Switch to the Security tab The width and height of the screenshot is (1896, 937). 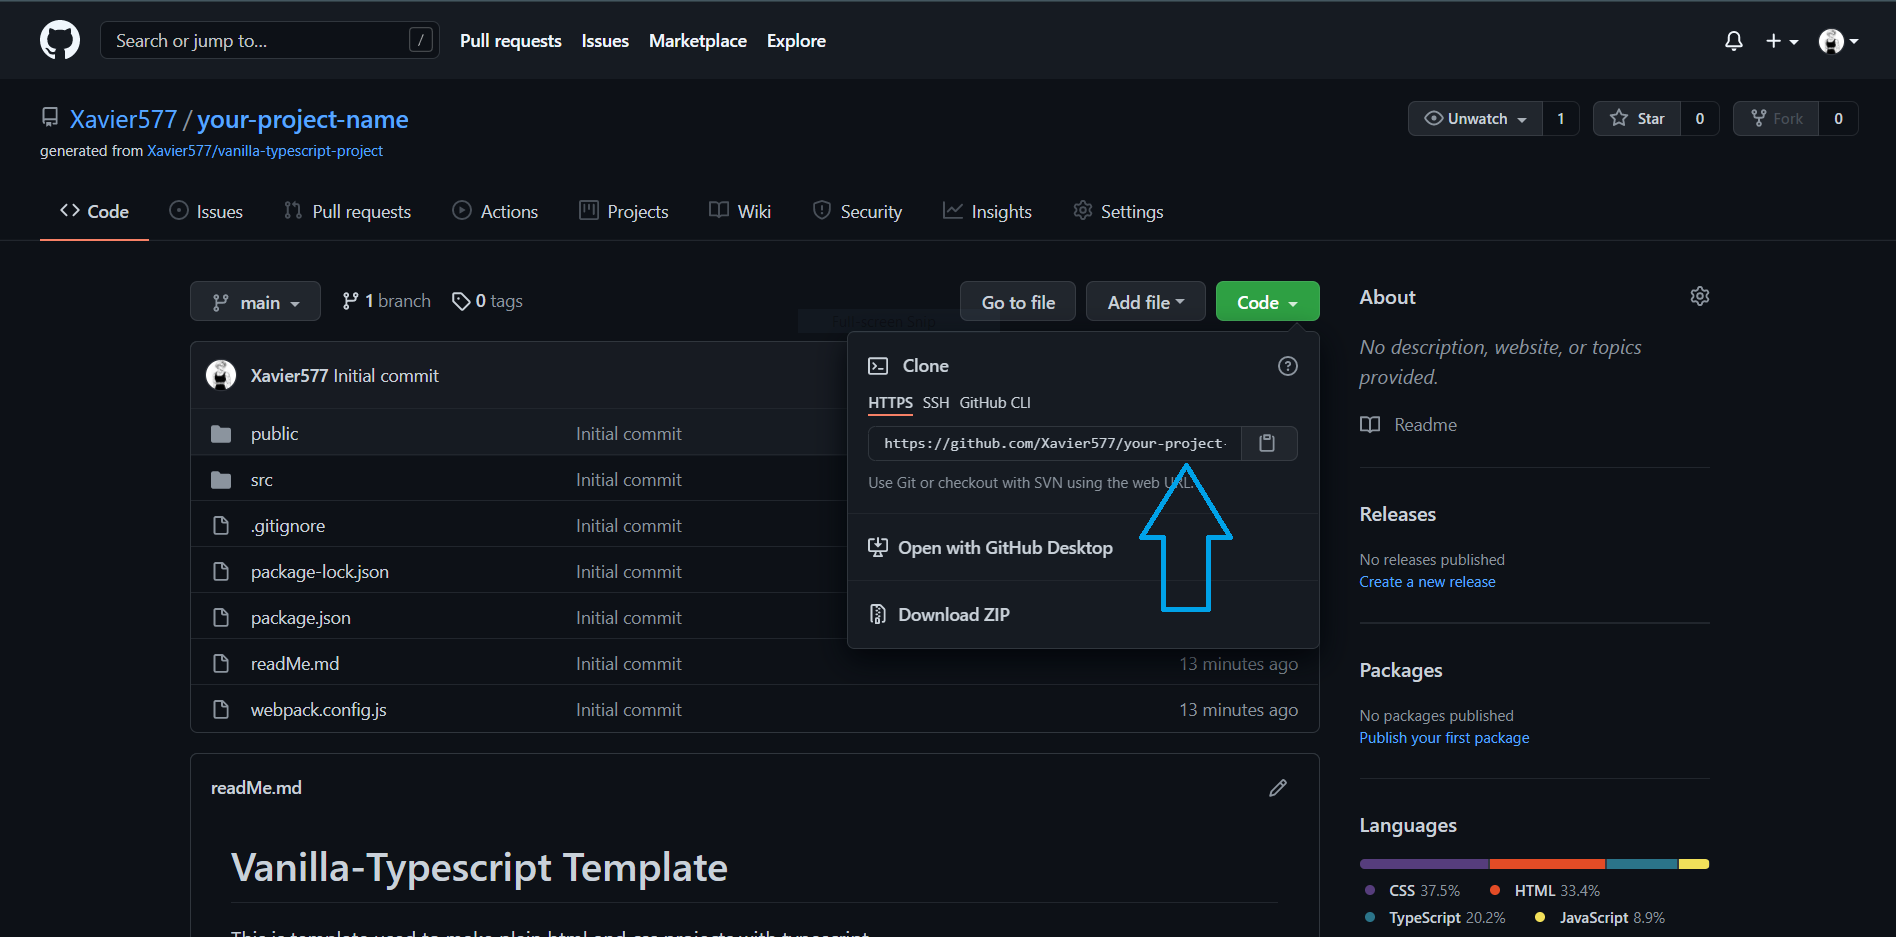(857, 212)
